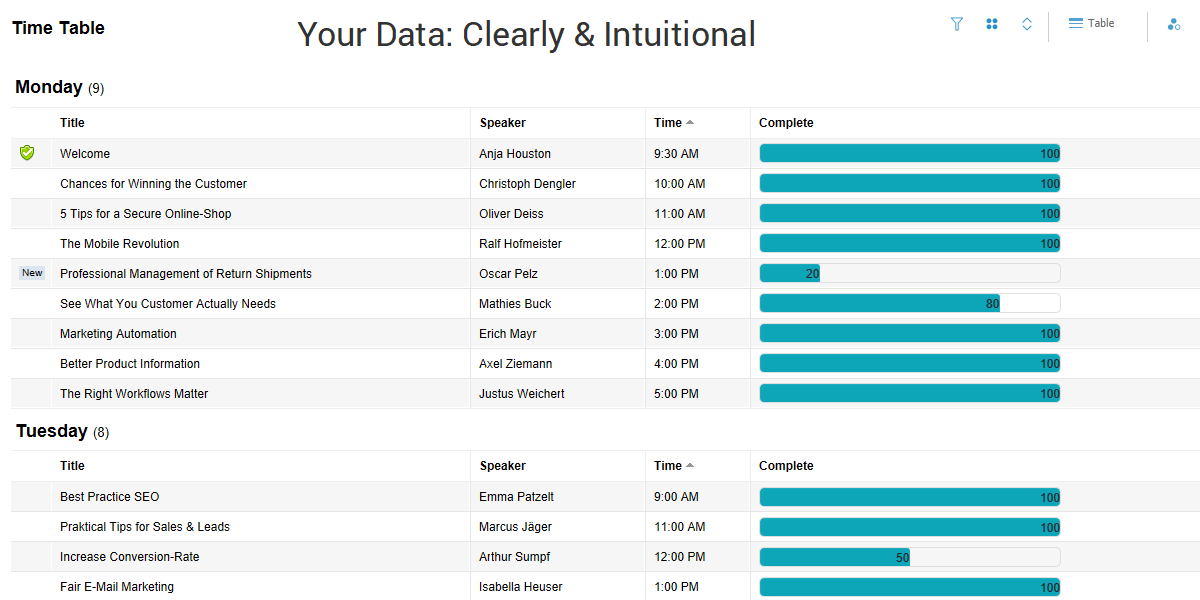Collapse the Monday group header
1200x600 pixels.
(49, 87)
